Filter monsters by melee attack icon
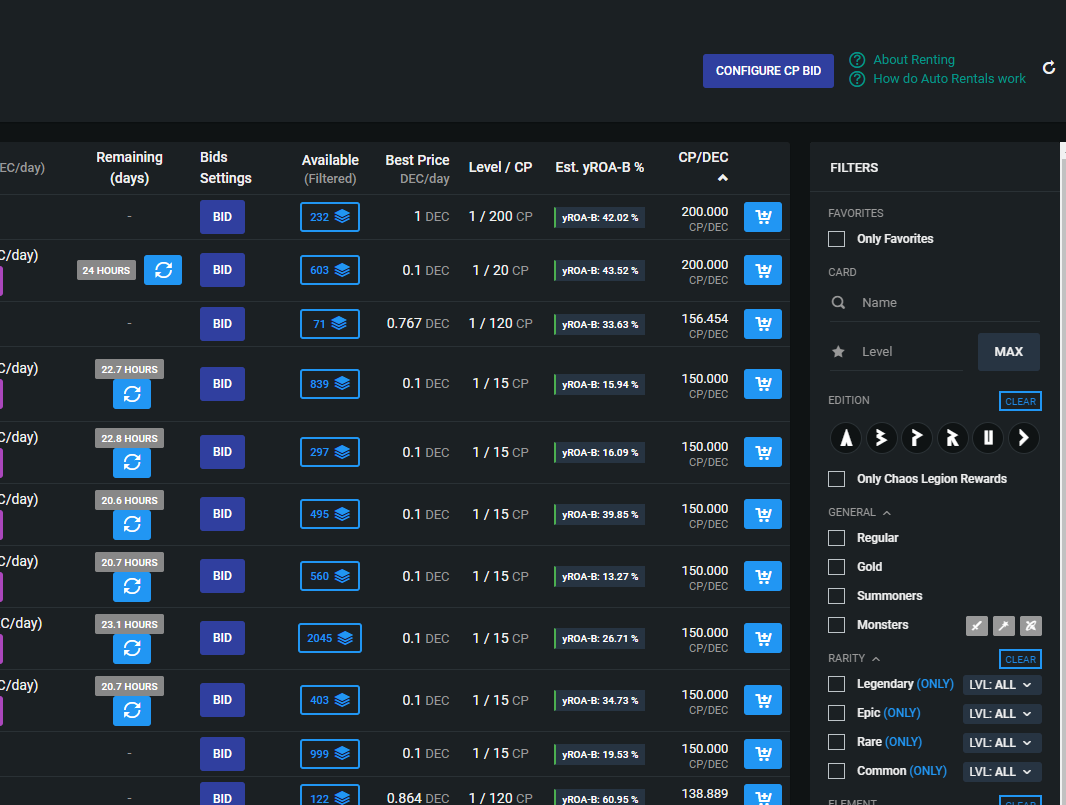This screenshot has width=1066, height=805. pyautogui.click(x=977, y=626)
